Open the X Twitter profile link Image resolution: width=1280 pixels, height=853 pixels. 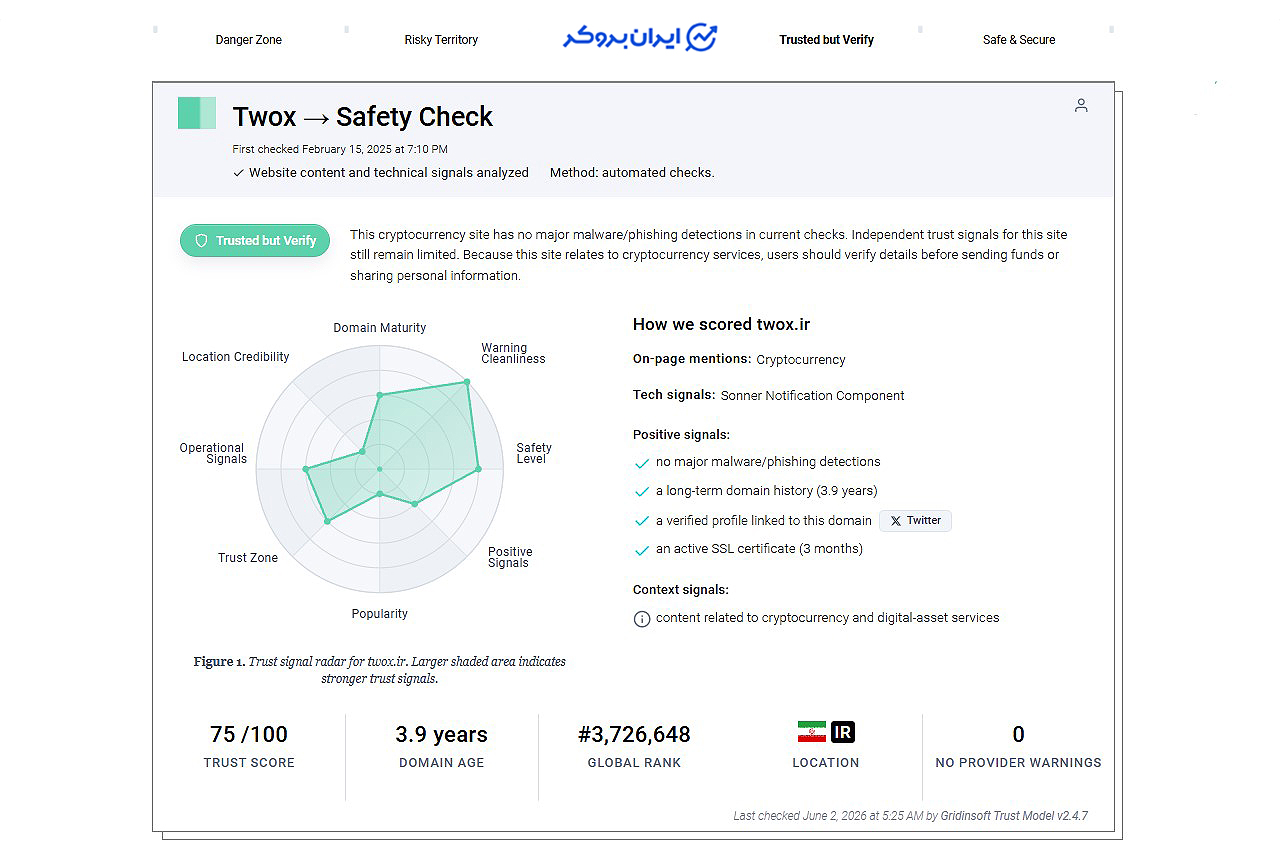[915, 520]
